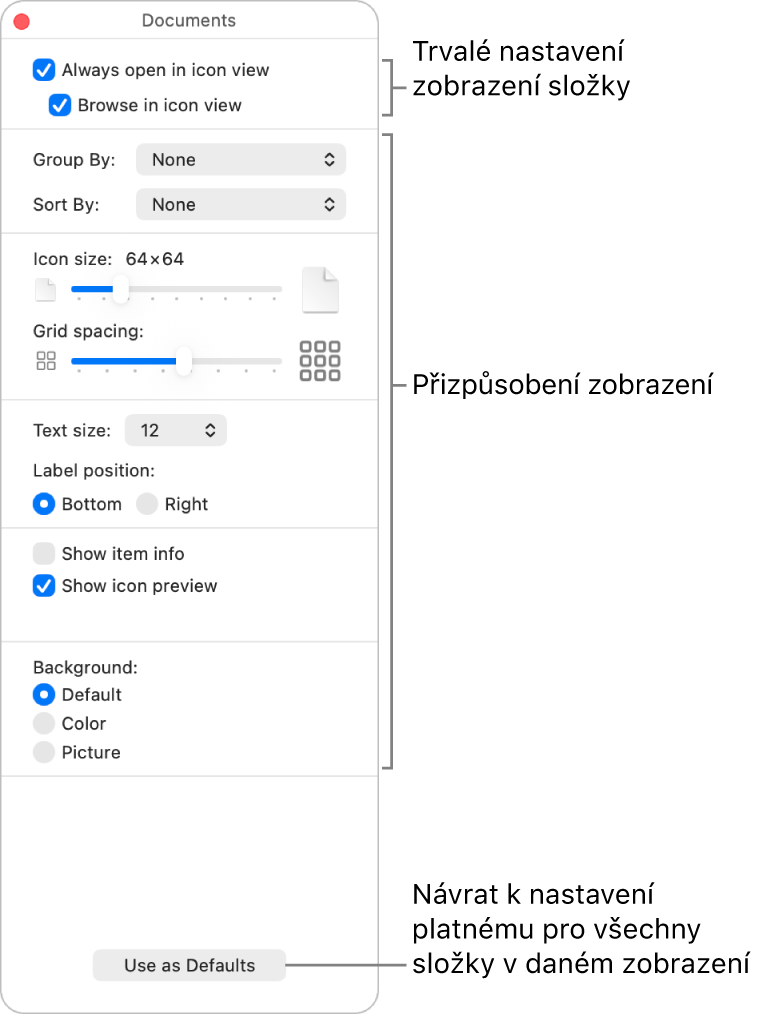Click the large grid icon beside Grid spacing
Image resolution: width=763 pixels, height=1016 pixels.
point(320,361)
